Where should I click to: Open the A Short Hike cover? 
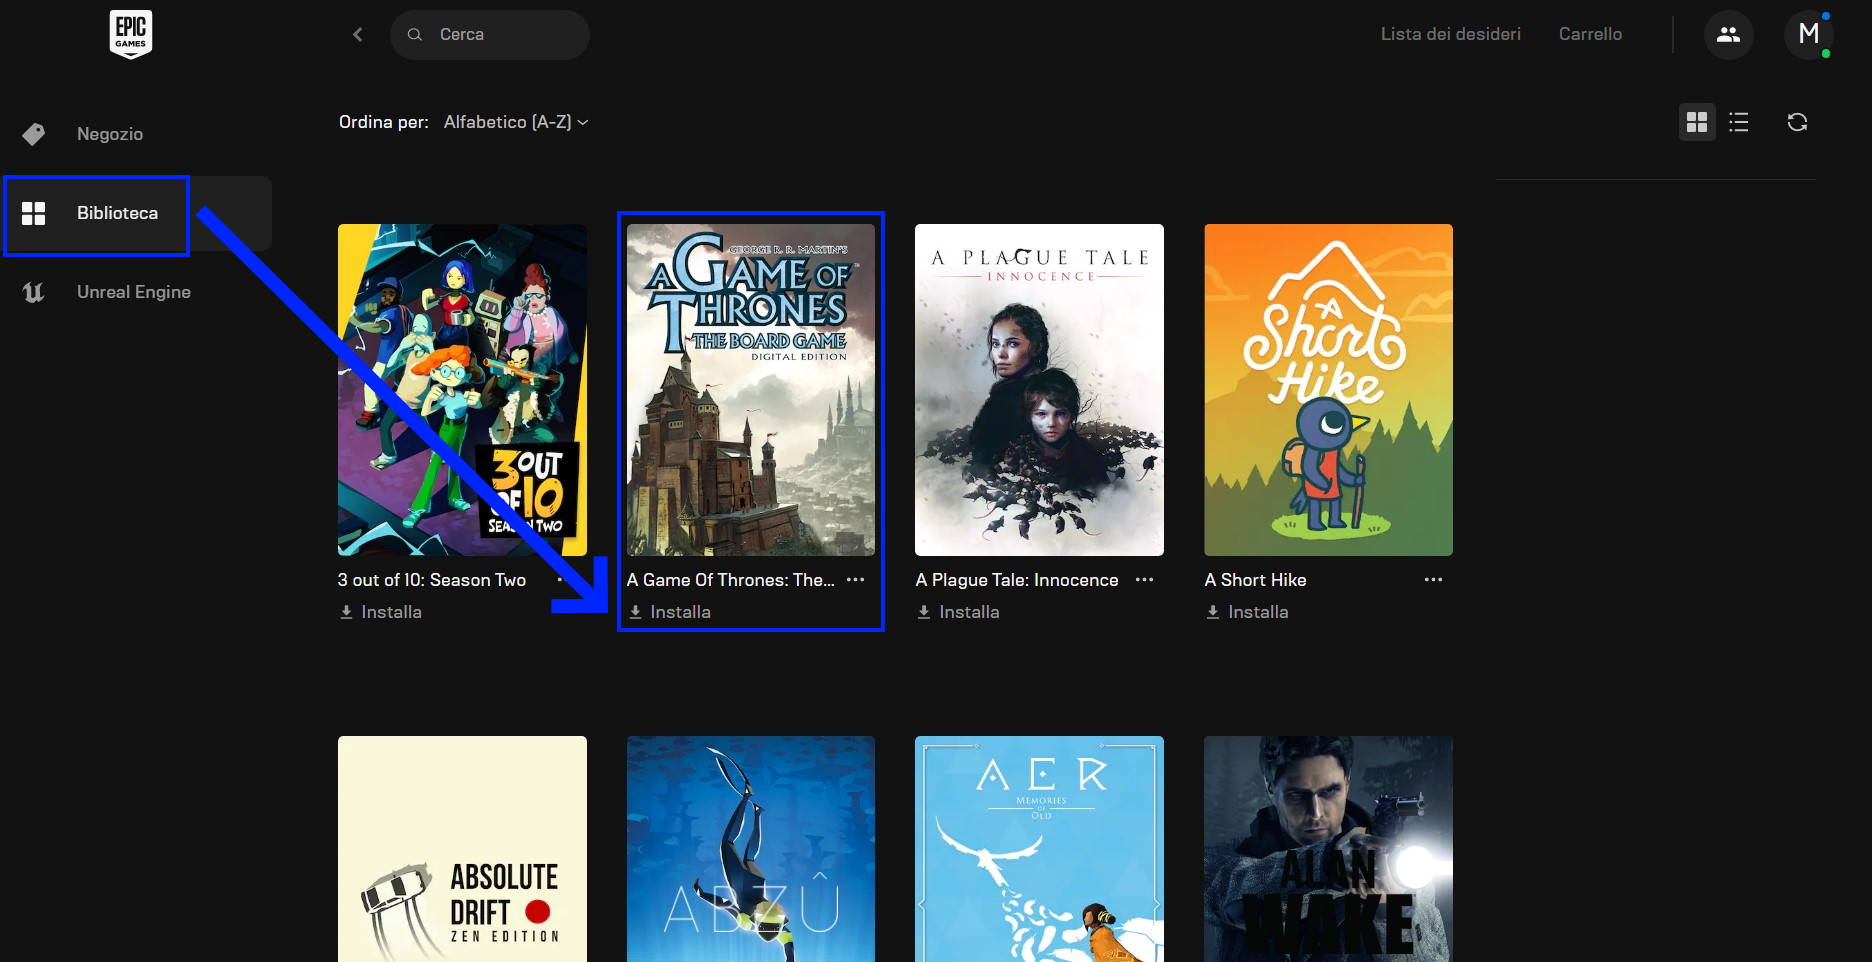1328,390
